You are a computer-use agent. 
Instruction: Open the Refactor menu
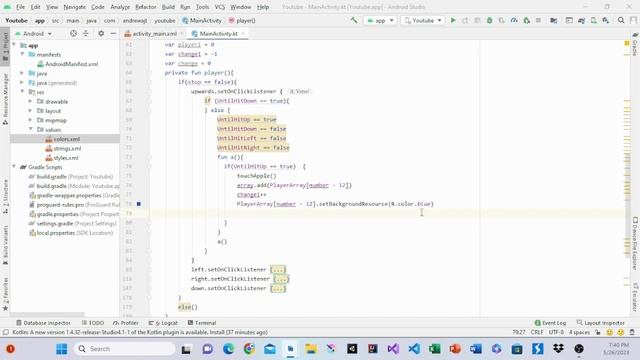click(145, 7)
